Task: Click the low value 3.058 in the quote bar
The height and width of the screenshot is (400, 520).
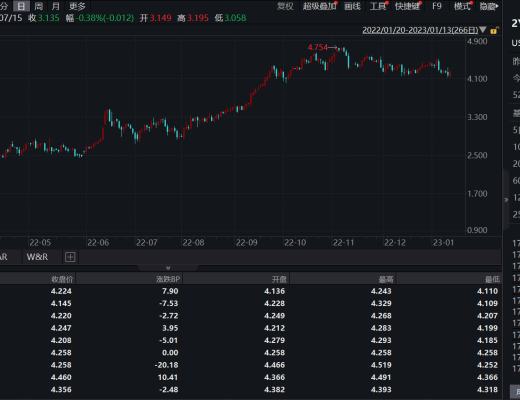Action: coord(235,18)
